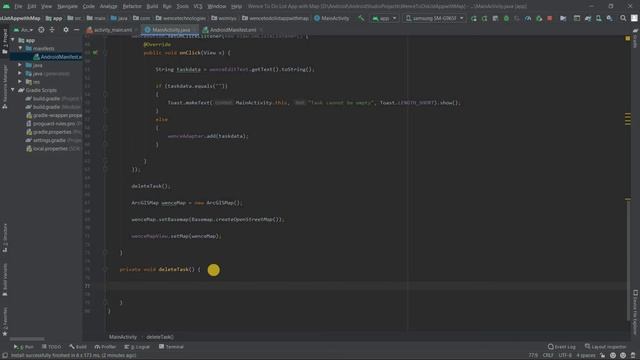Open the Resource Manager side tab
Image resolution: width=640 pixels, height=360 pixels.
pyautogui.click(x=5, y=87)
